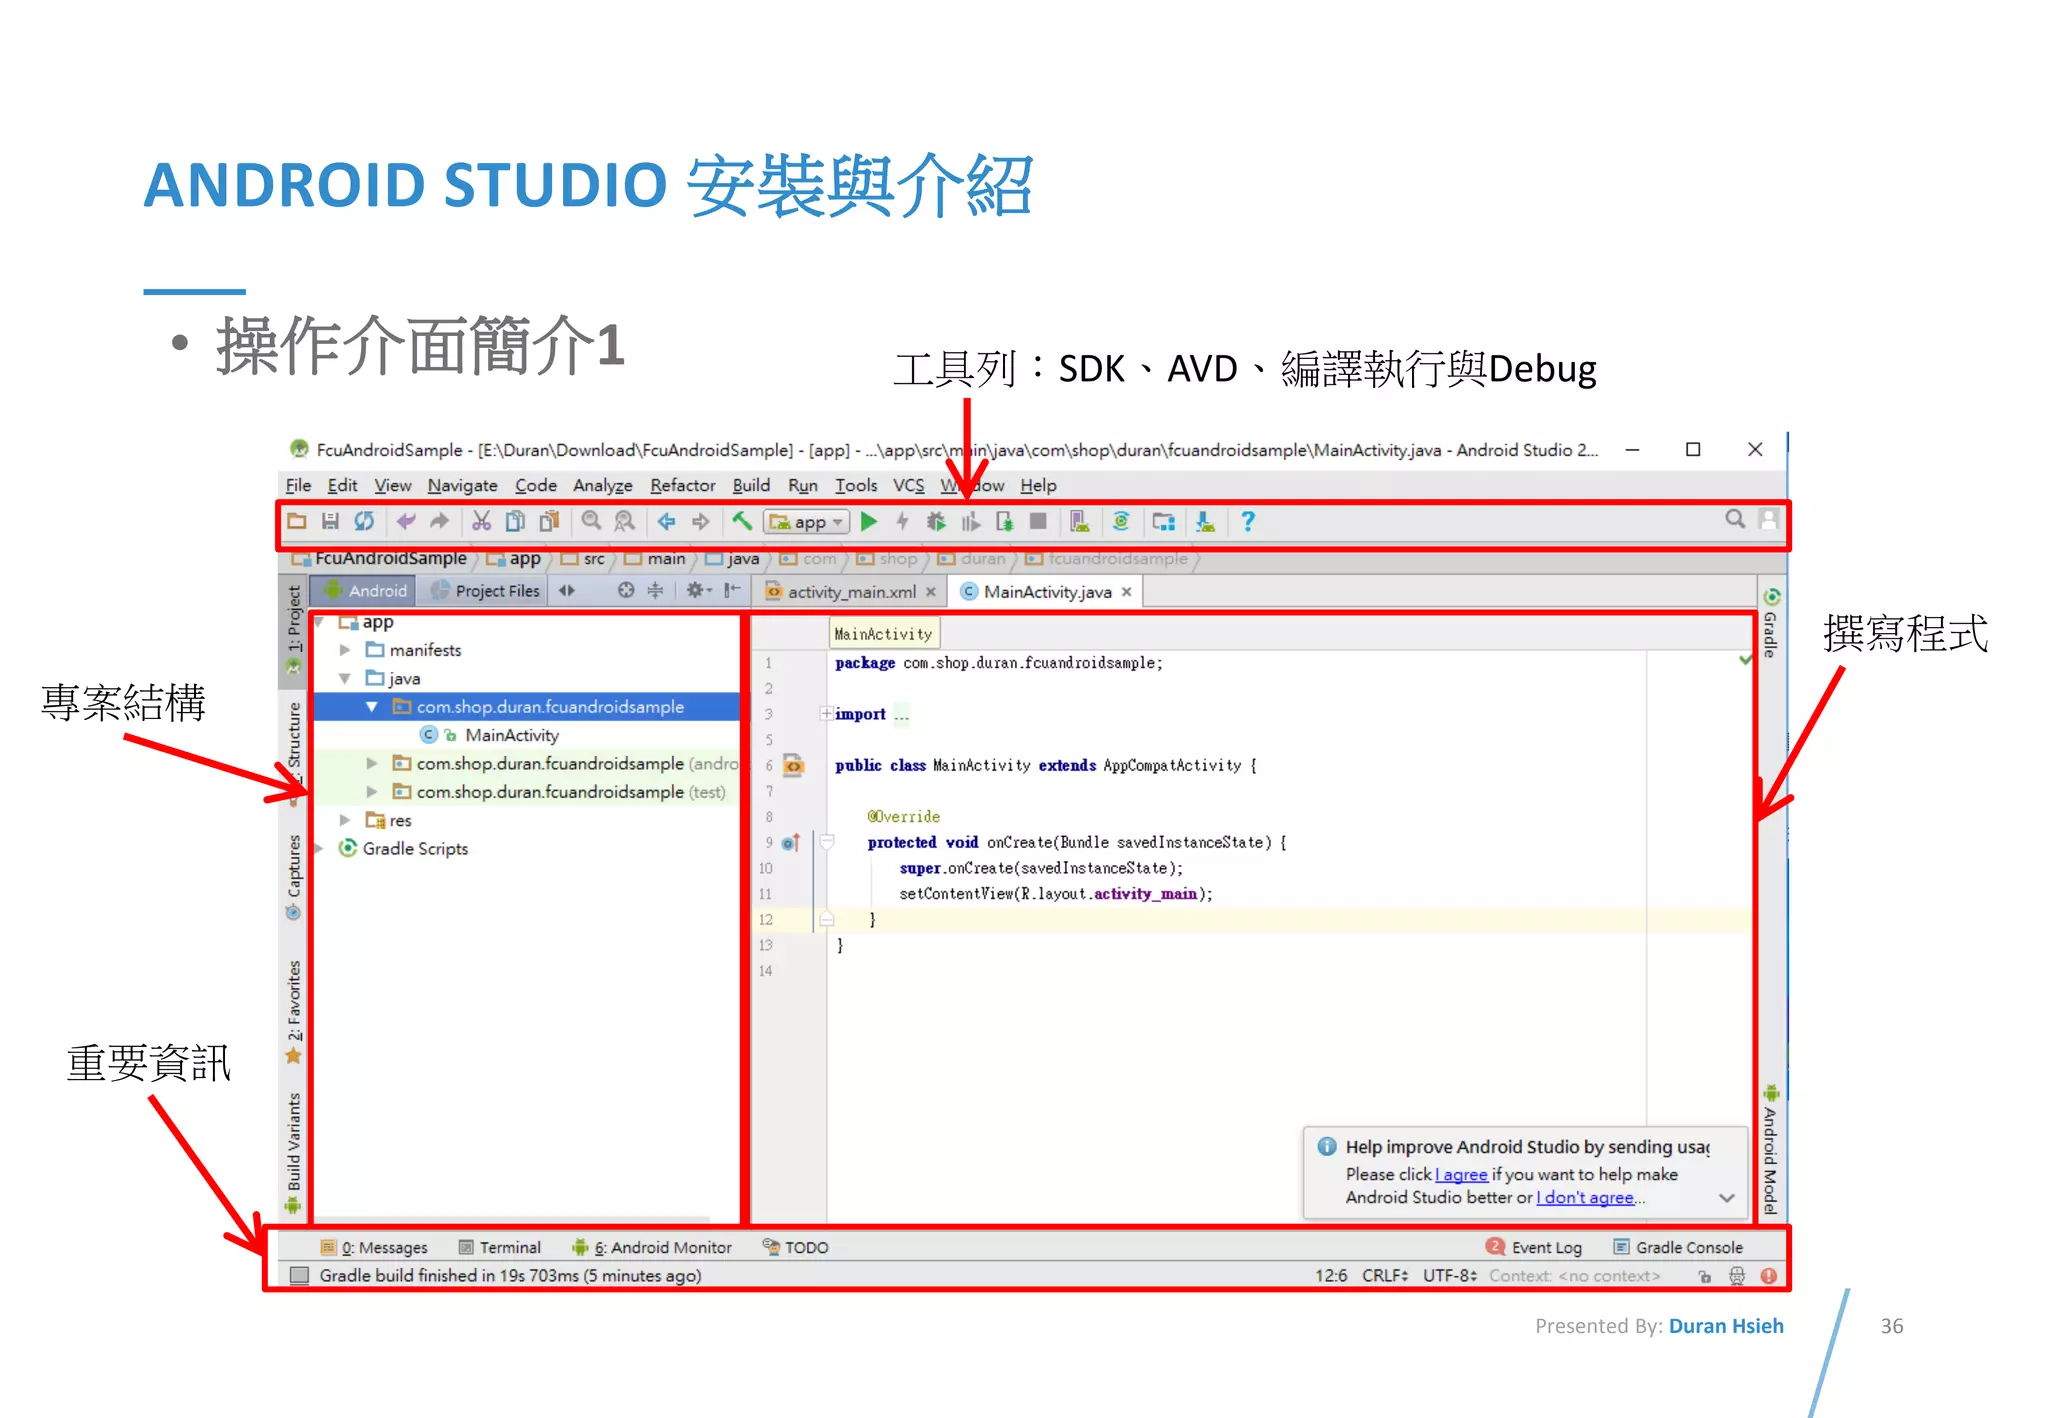Open the Refactor menu
Screen dimensions: 2048x1418
(682, 485)
